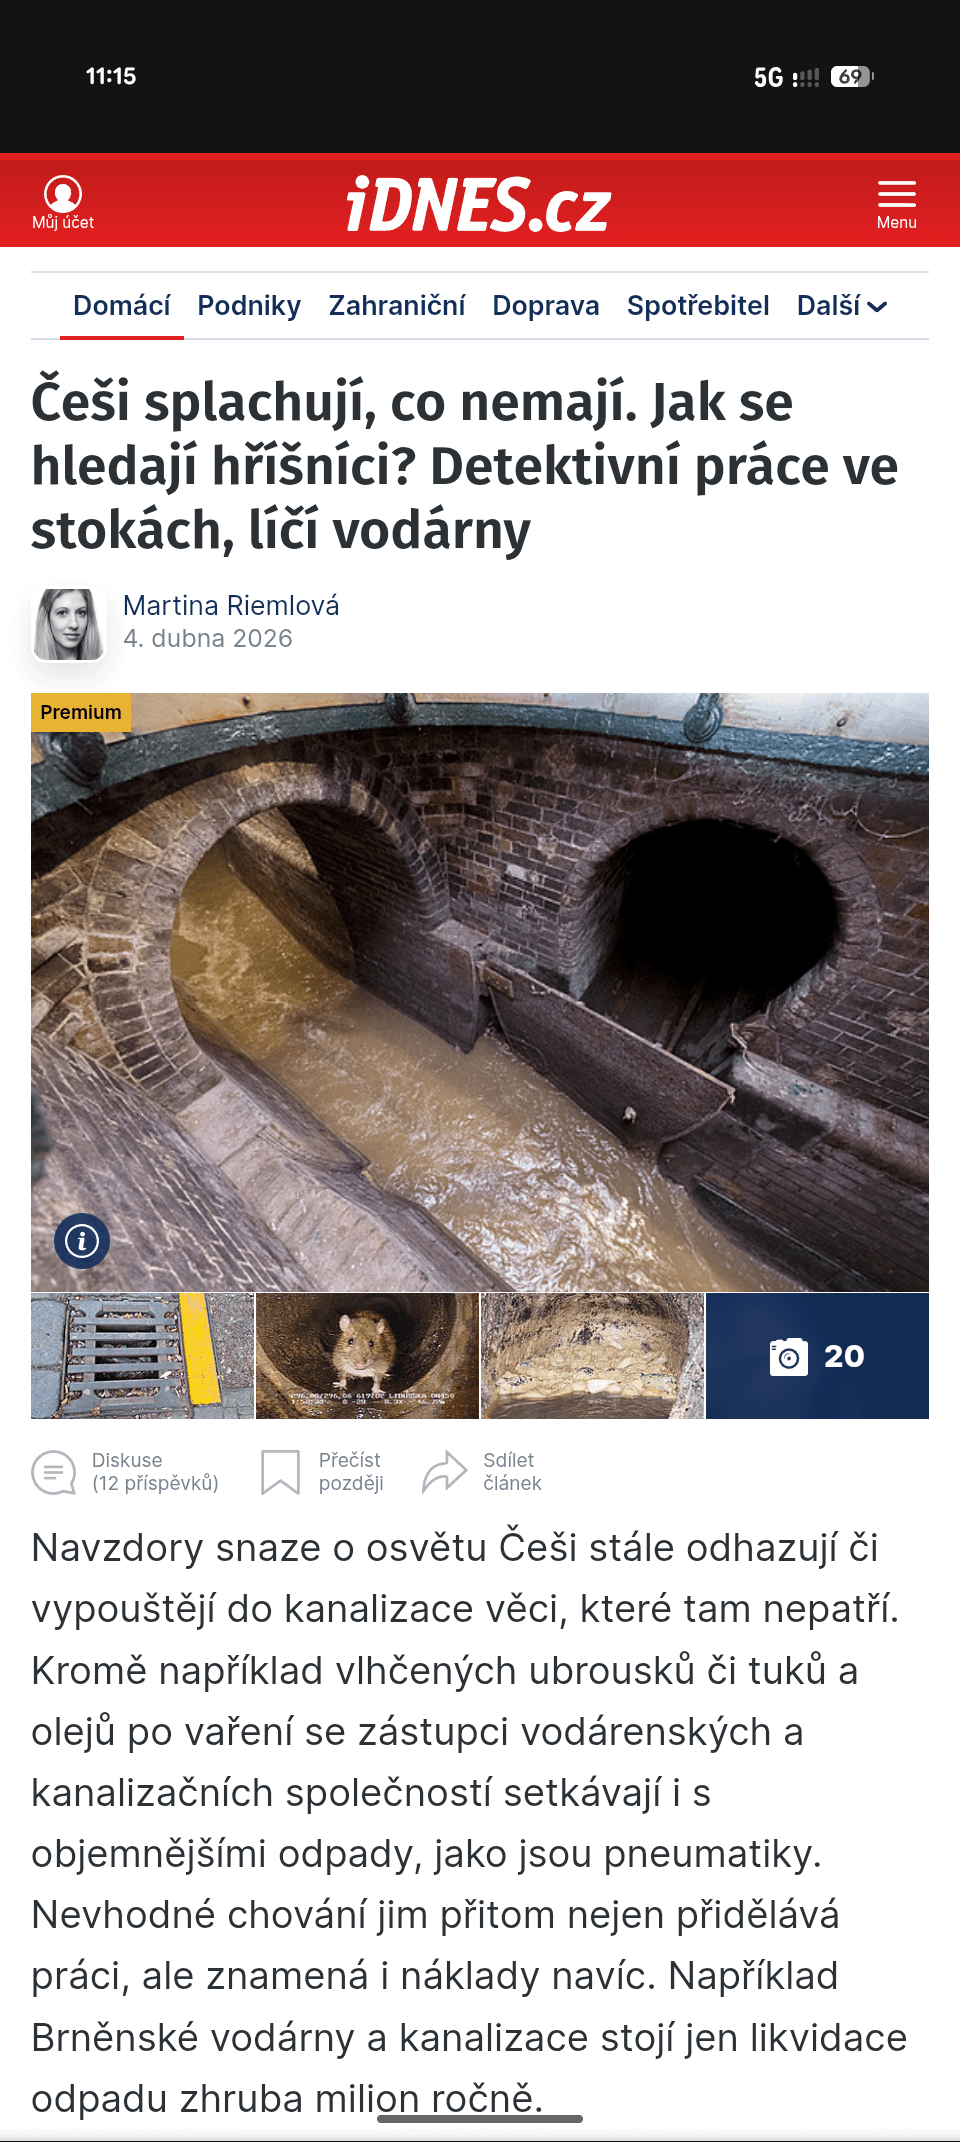Screen dimensions: 960x2142
Task: Open the clogged pipe thumbnail
Action: (x=592, y=1356)
